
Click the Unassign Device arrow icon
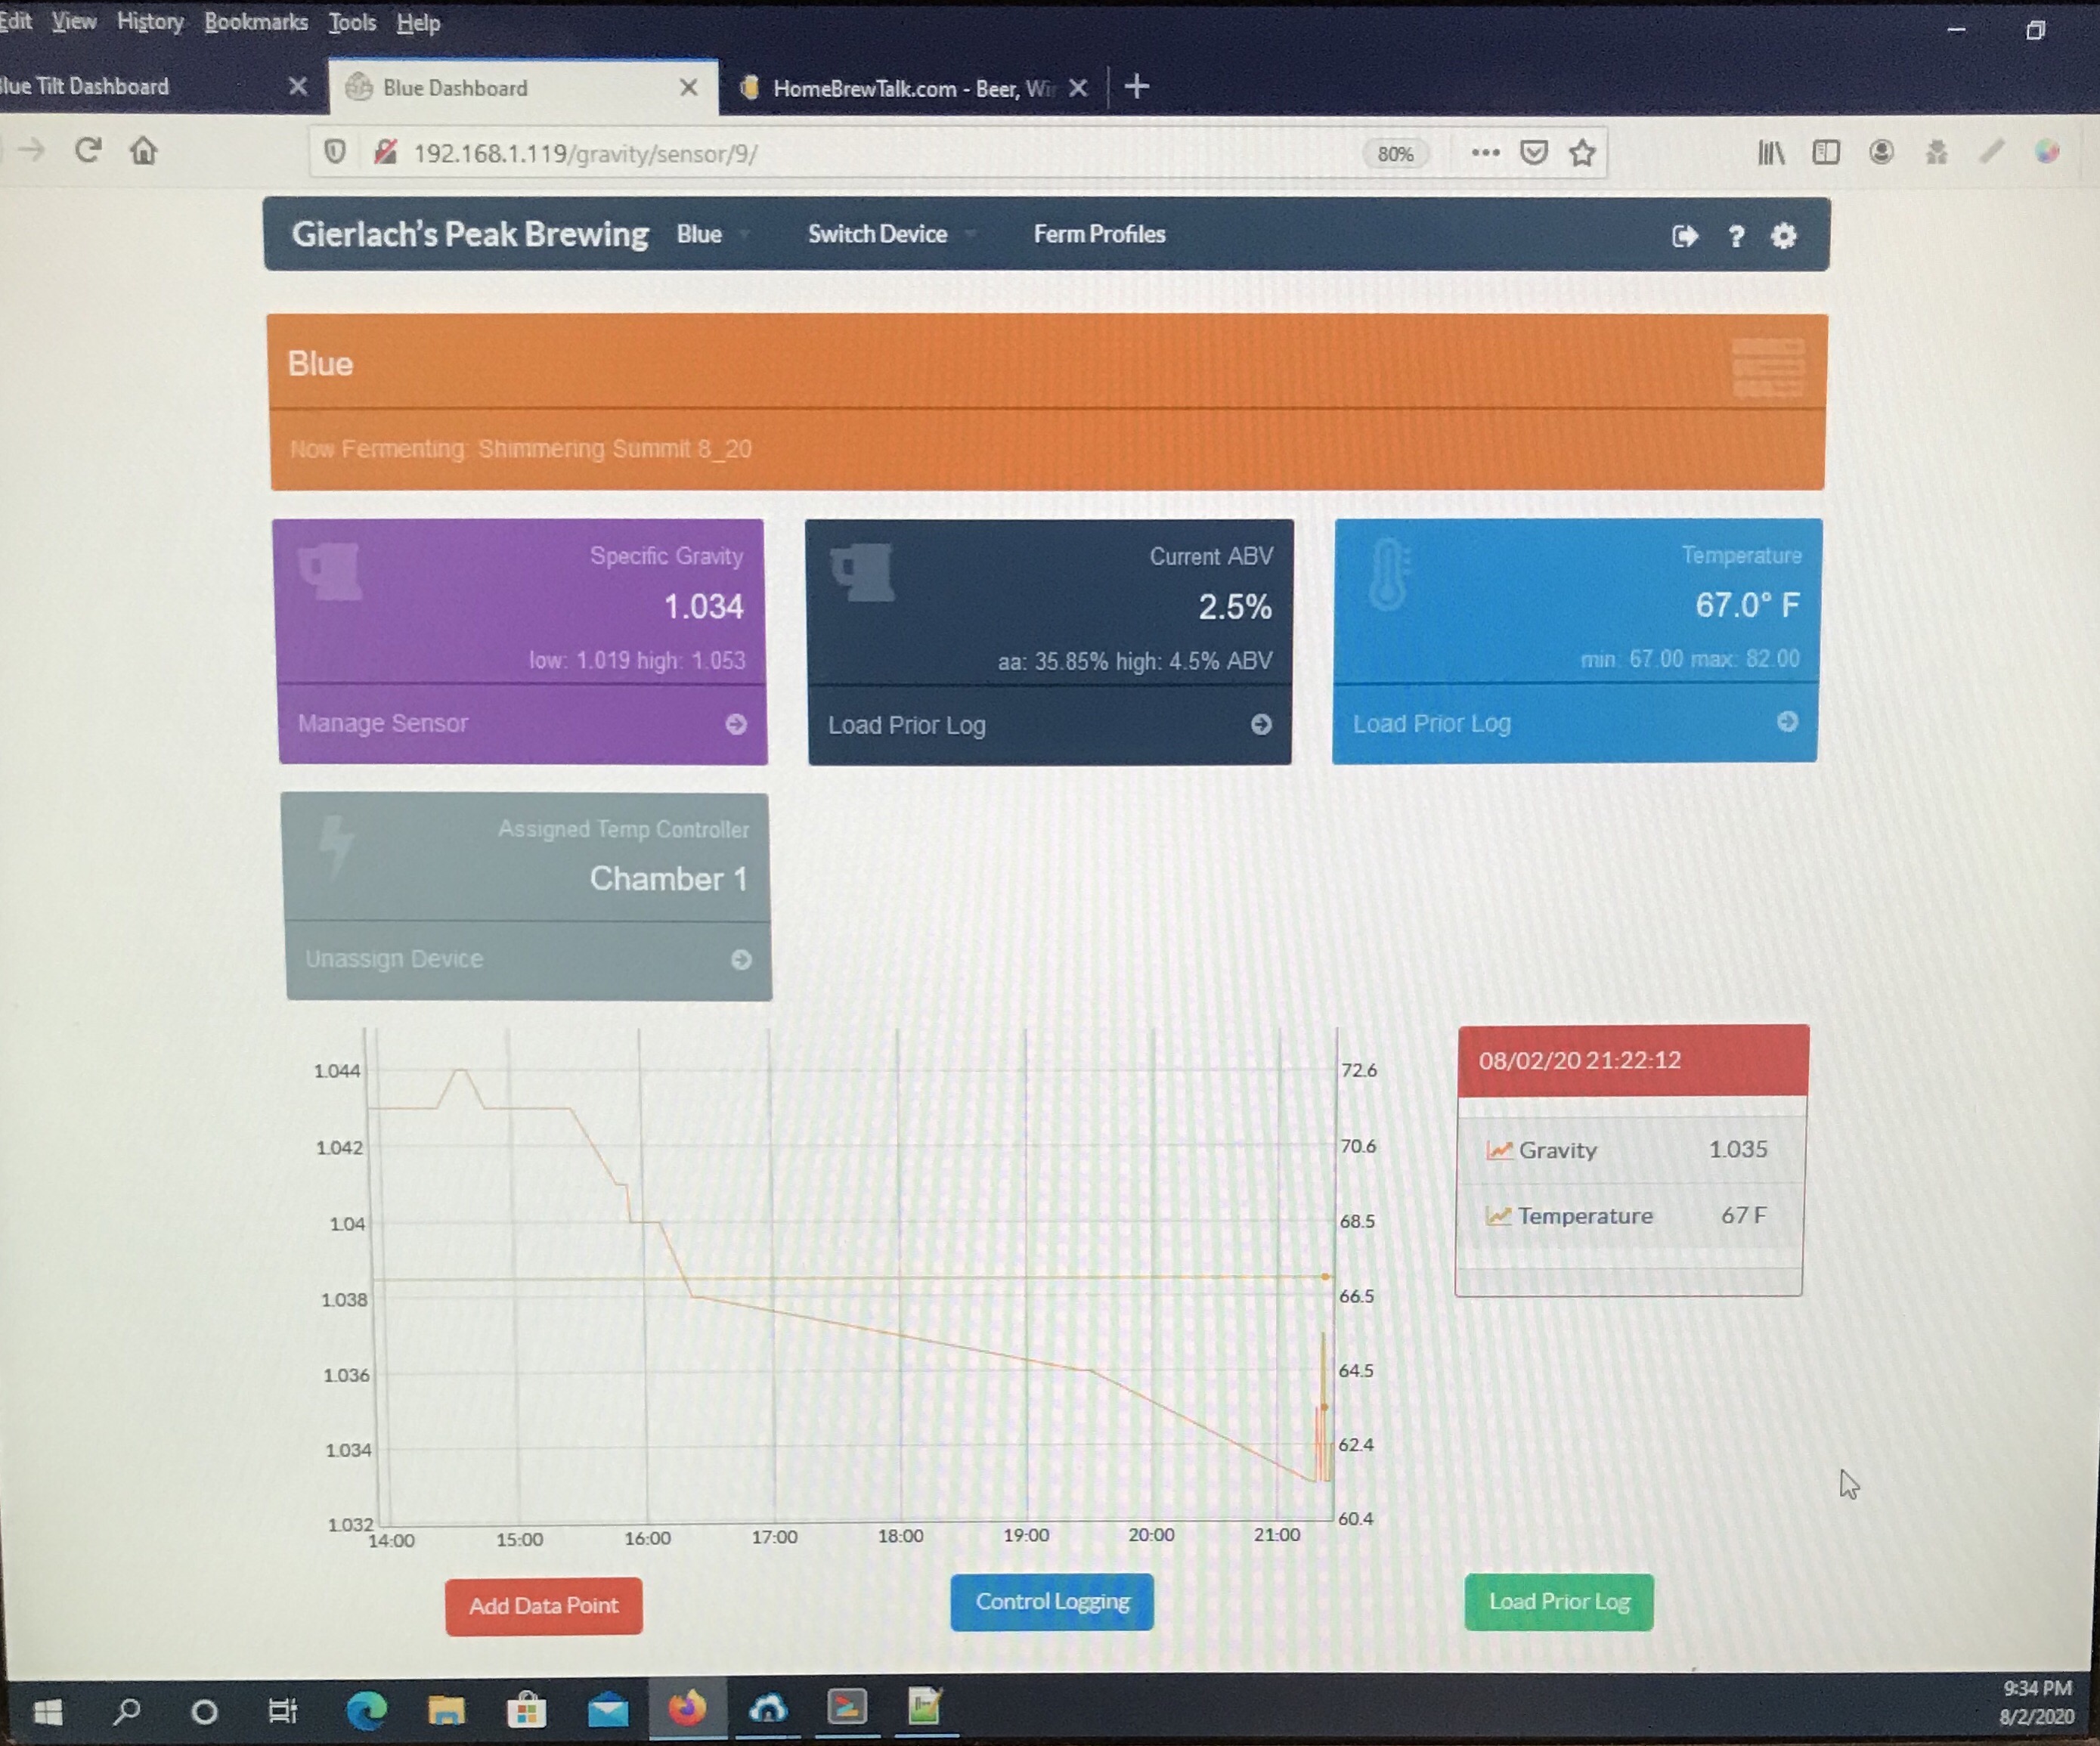(x=741, y=959)
